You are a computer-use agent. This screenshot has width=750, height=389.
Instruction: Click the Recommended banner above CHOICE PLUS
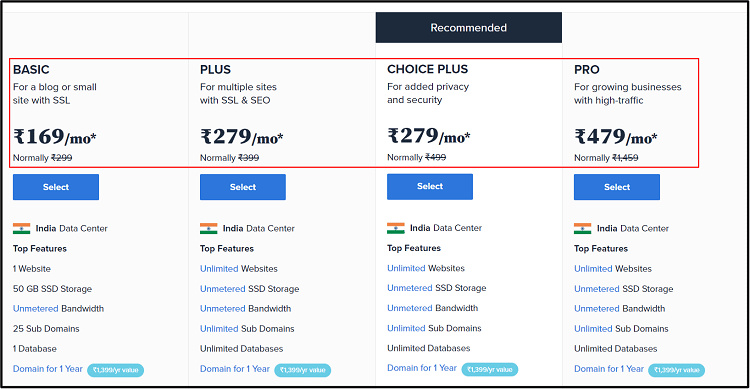[469, 28]
